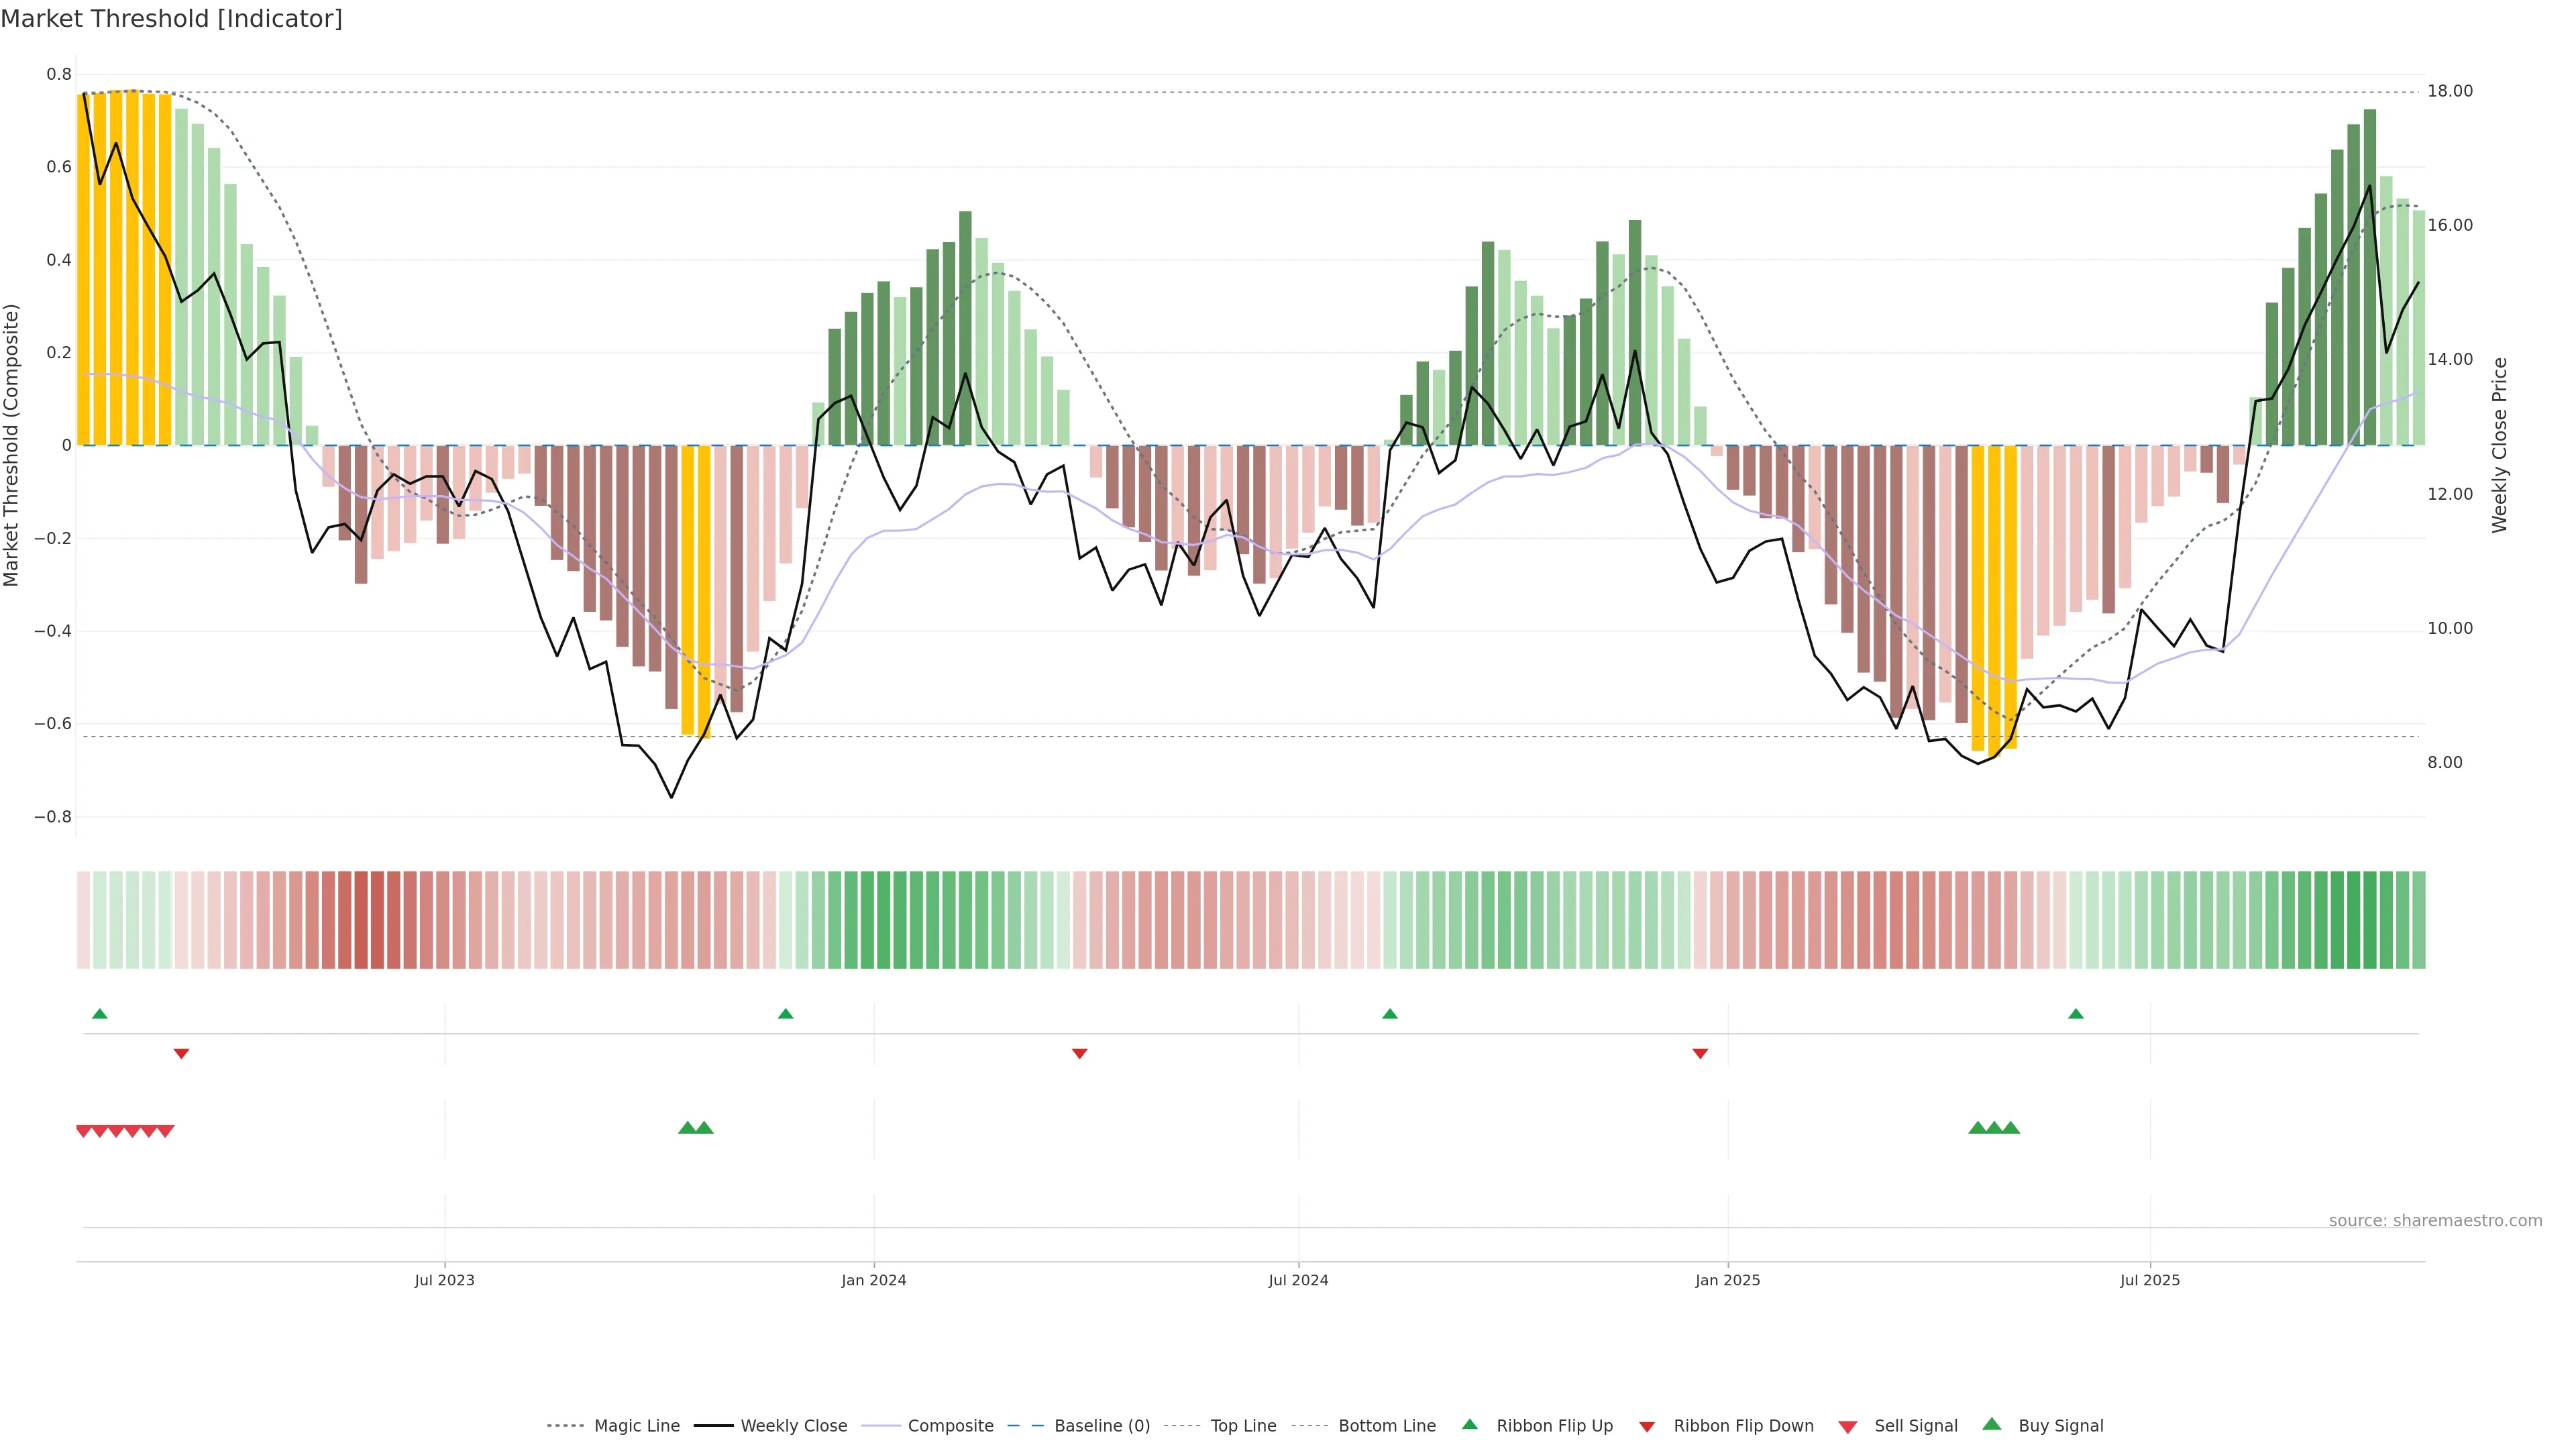
Task: Click the Weekly Close Price axis title
Action: [2500, 445]
